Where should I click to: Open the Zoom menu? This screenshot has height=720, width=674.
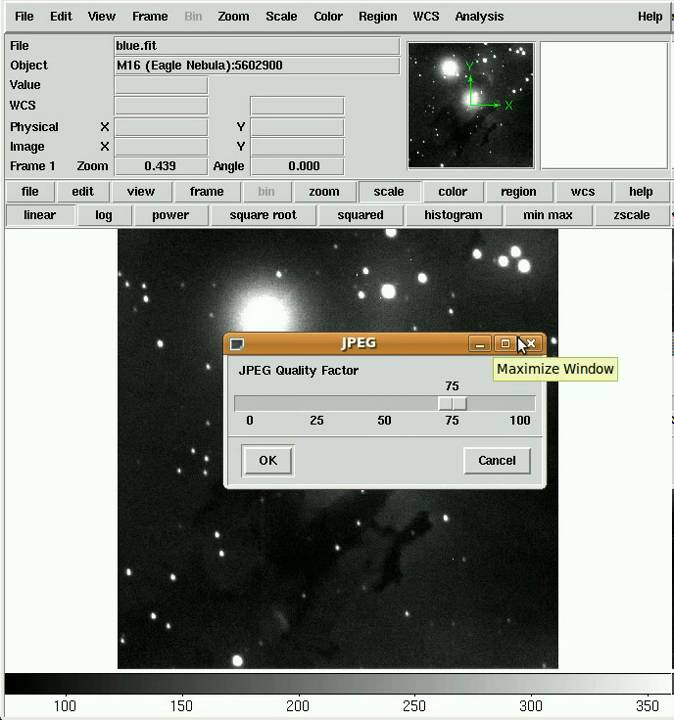tap(233, 17)
